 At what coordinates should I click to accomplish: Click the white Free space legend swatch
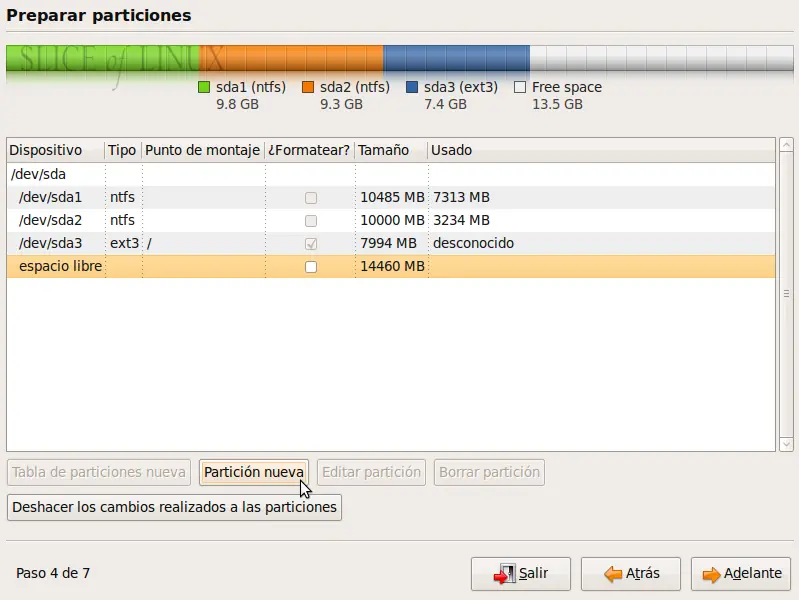click(520, 87)
